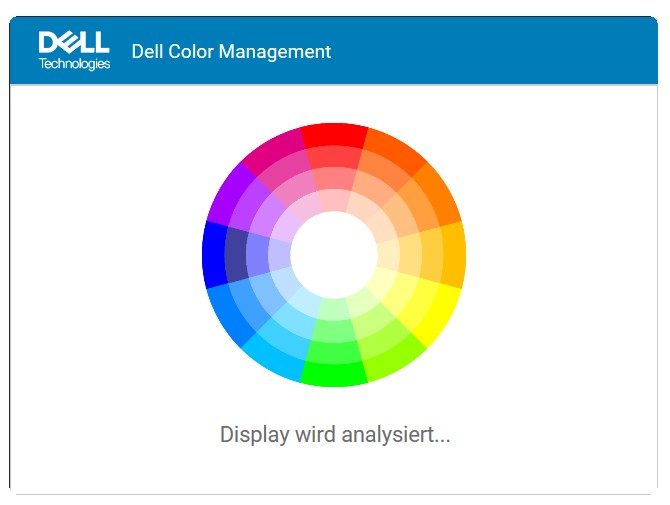Image resolution: width=670 pixels, height=505 pixels.
Task: Click the blue header bar
Action: (334, 50)
